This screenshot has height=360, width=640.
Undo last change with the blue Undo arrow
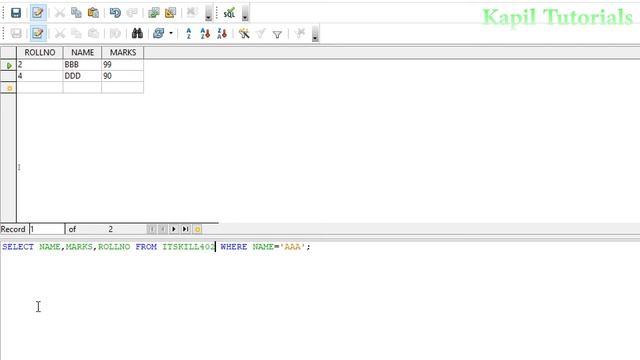pyautogui.click(x=115, y=13)
